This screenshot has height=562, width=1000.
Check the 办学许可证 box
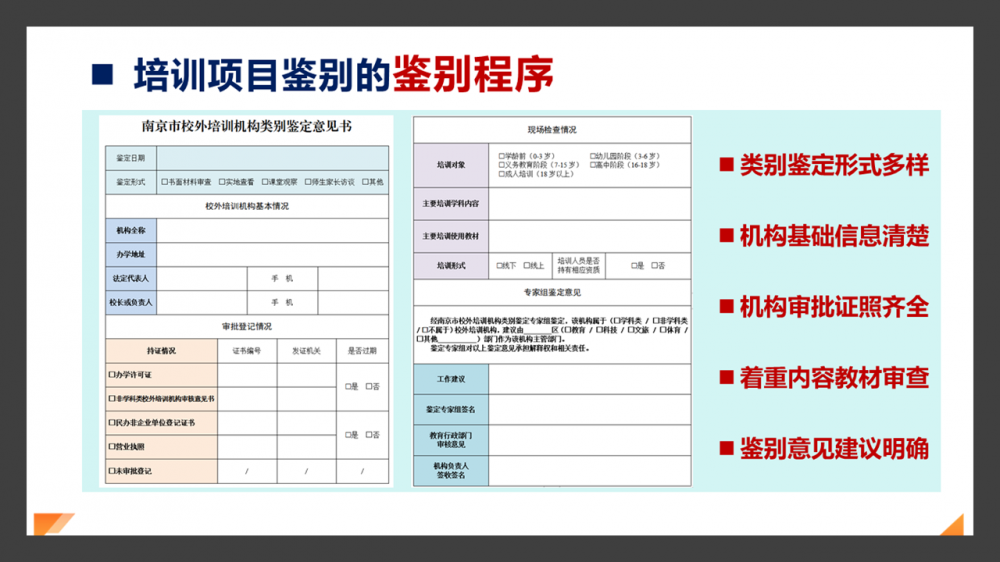tap(112, 375)
